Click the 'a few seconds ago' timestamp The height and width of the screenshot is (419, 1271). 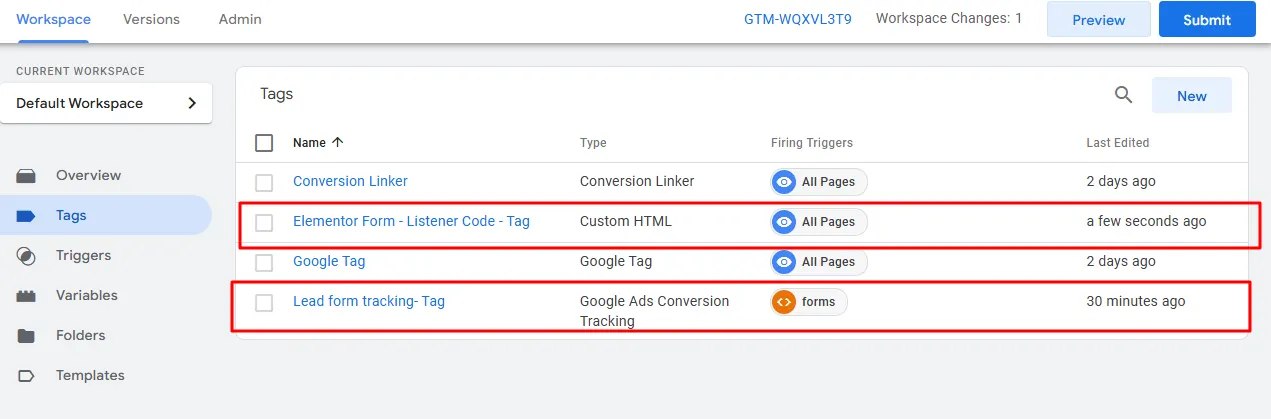[1146, 221]
